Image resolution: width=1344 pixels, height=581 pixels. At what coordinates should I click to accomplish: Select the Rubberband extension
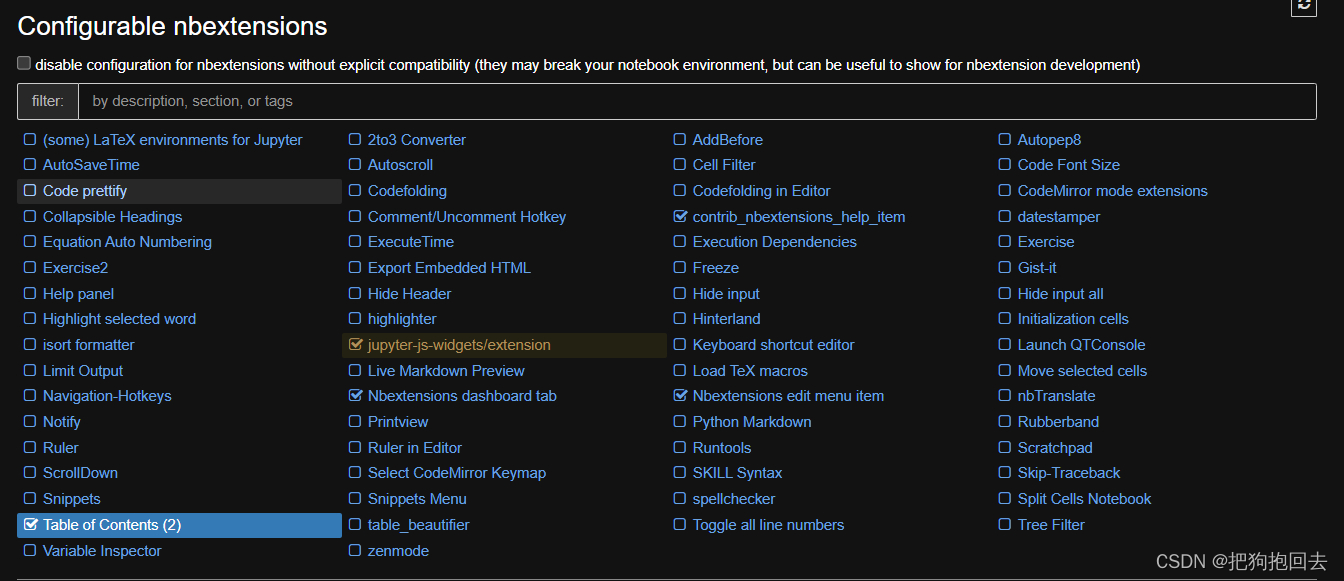pos(1058,422)
